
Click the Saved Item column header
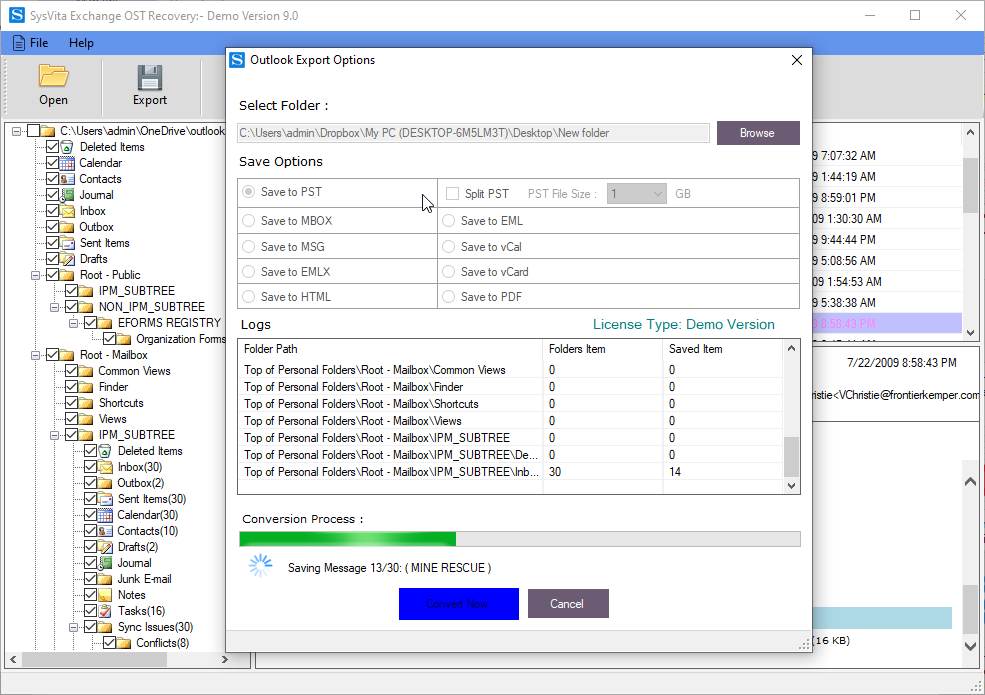(722, 349)
